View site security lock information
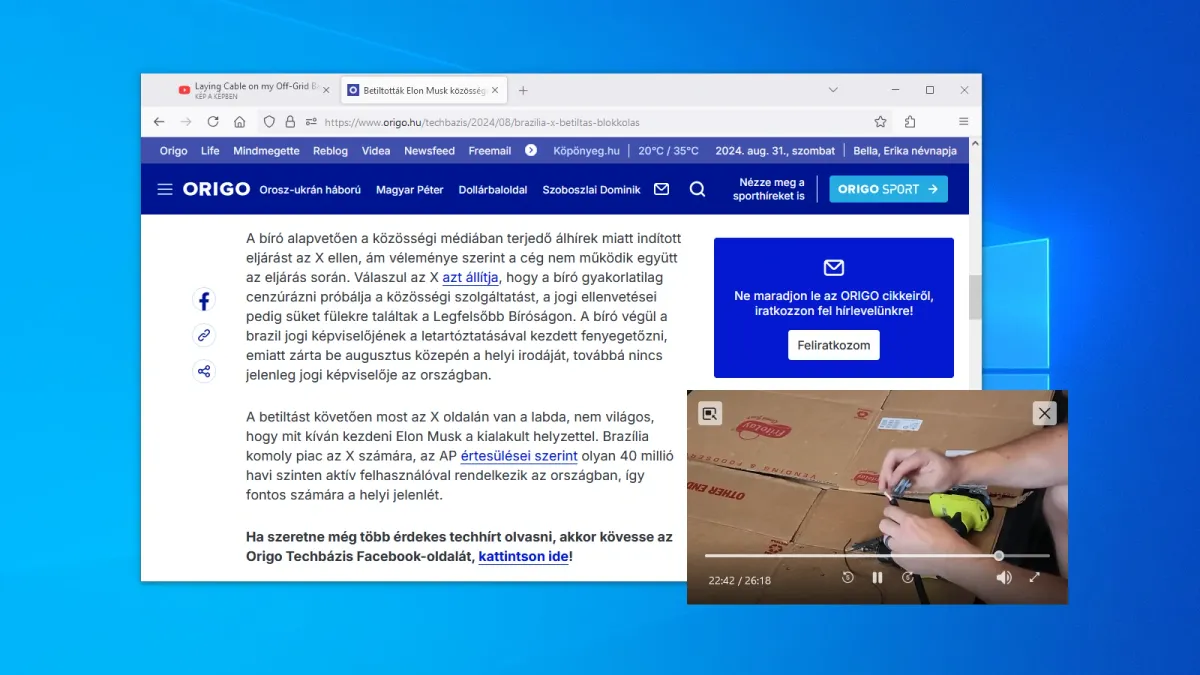Screen dimensions: 1200x675 tap(290, 122)
